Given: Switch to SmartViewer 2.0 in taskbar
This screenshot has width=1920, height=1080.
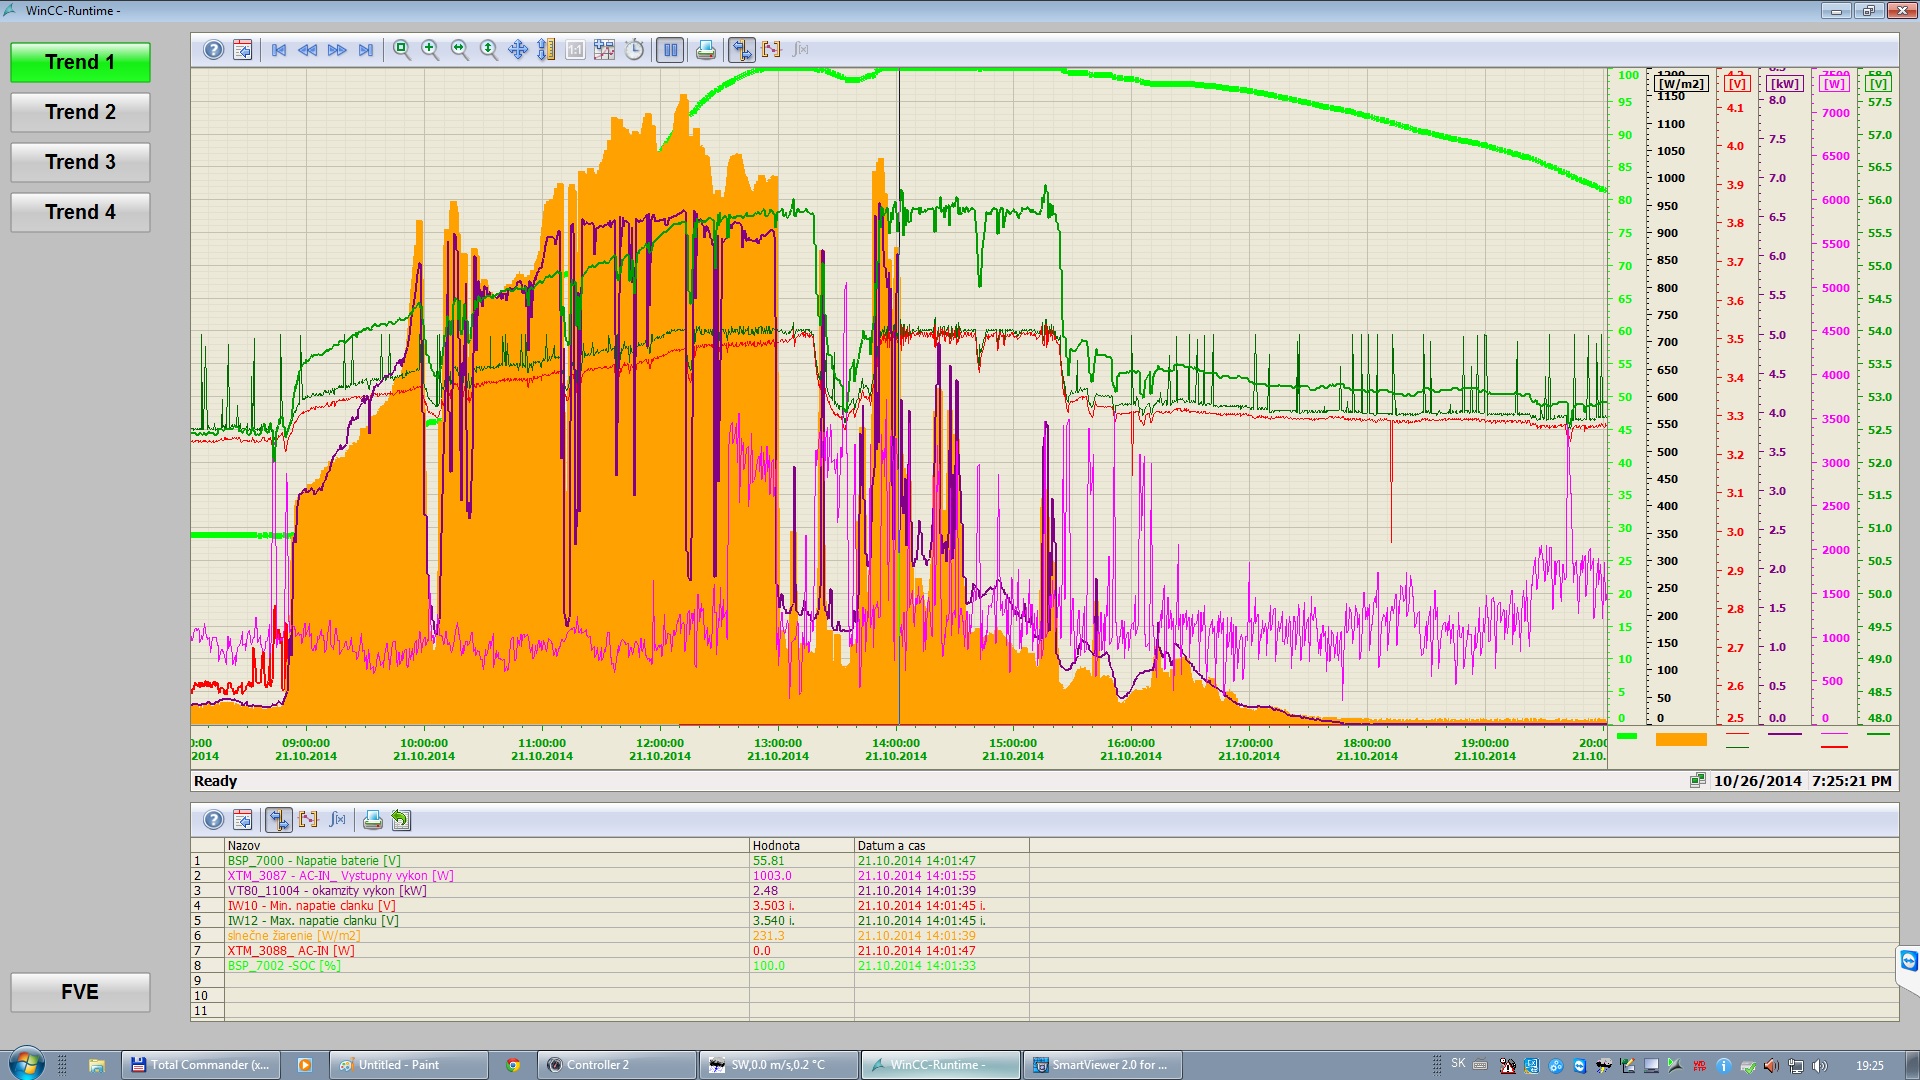Looking at the screenshot, I should (x=1103, y=1065).
